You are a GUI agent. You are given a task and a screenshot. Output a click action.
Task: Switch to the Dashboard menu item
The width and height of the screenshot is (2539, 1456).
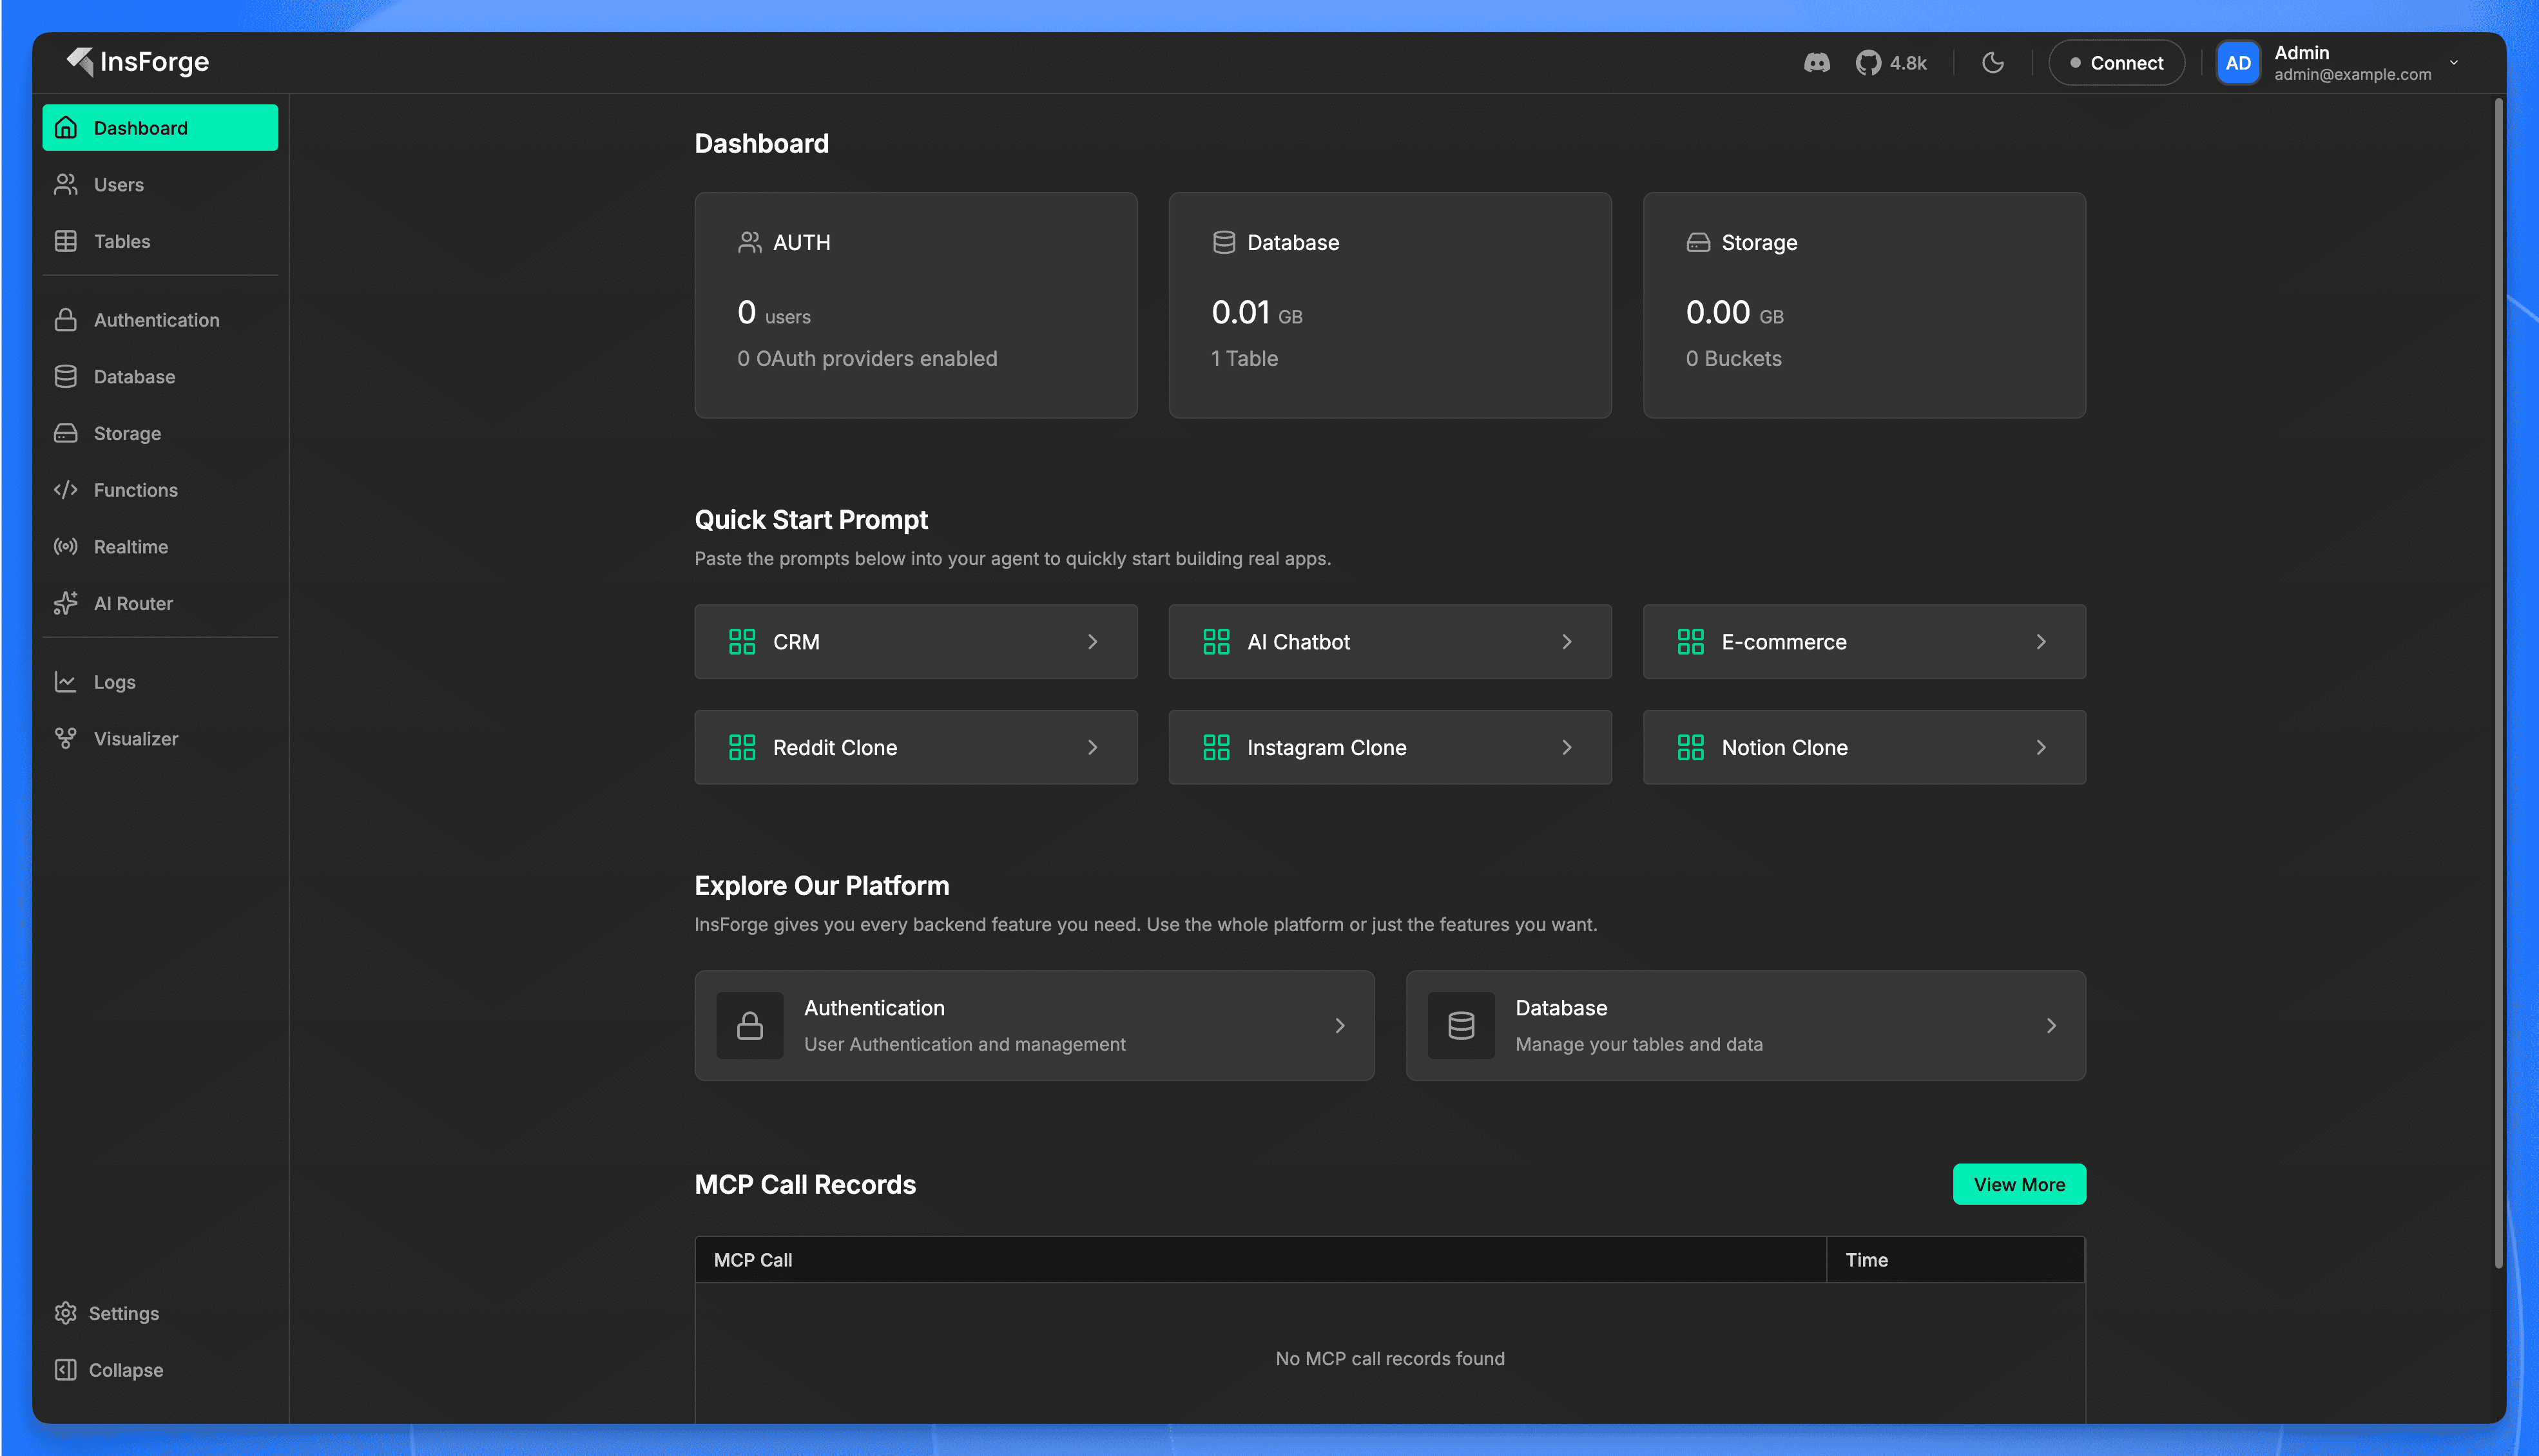(x=140, y=127)
